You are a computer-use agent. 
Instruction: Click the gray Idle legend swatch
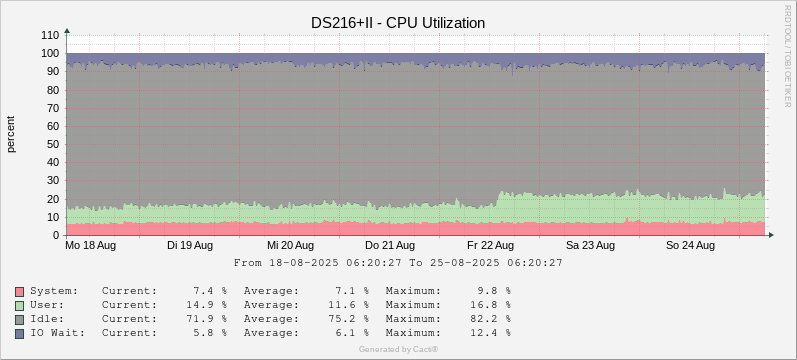[20, 319]
